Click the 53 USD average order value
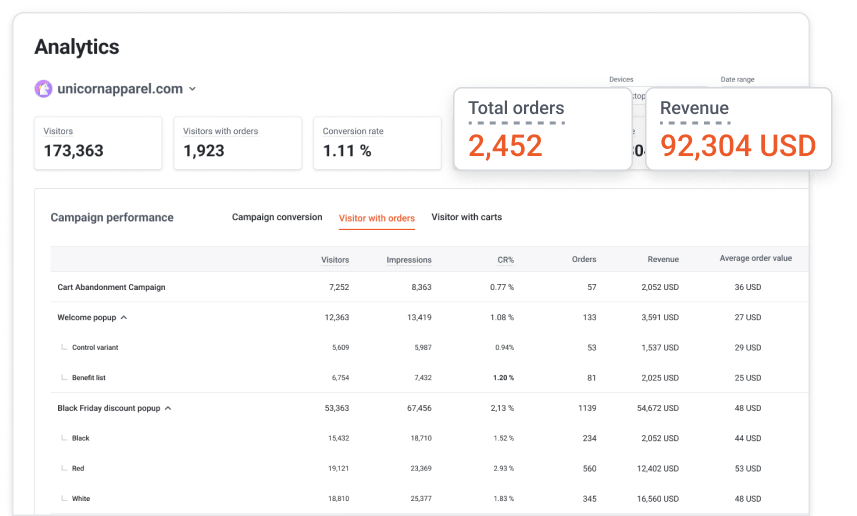This screenshot has width=857, height=516. (748, 469)
